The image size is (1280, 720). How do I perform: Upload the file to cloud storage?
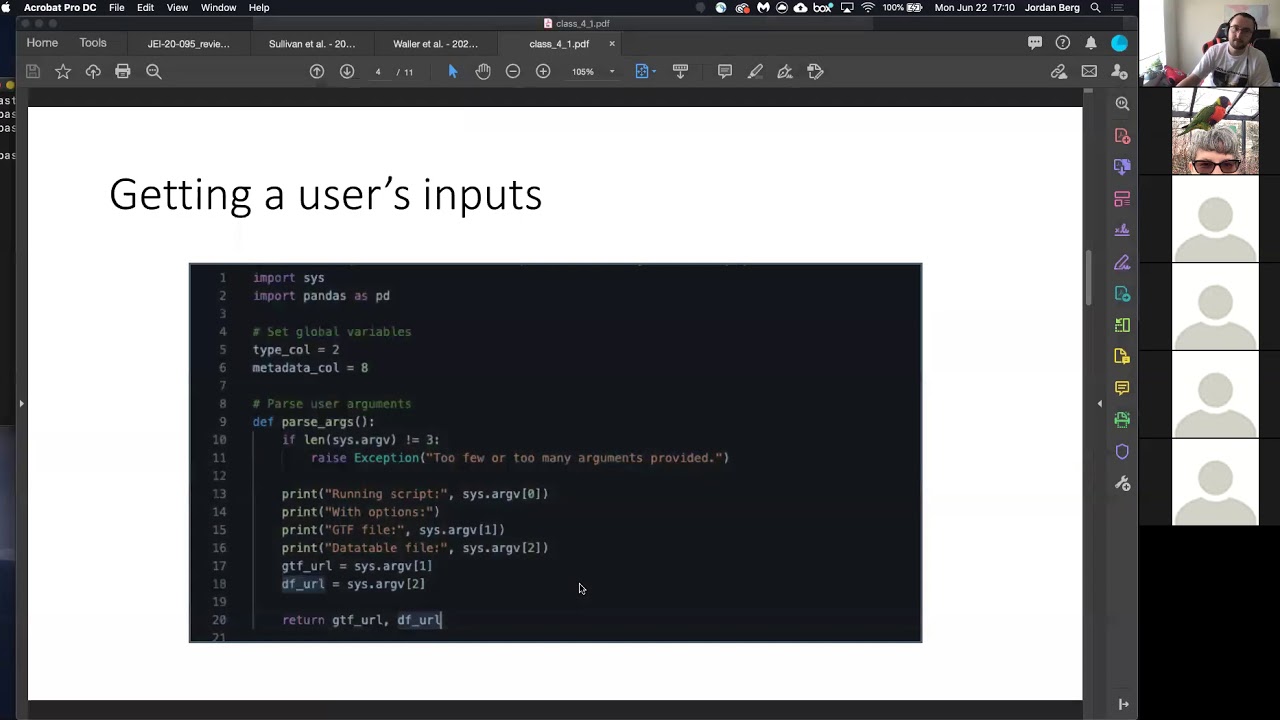coord(93,71)
